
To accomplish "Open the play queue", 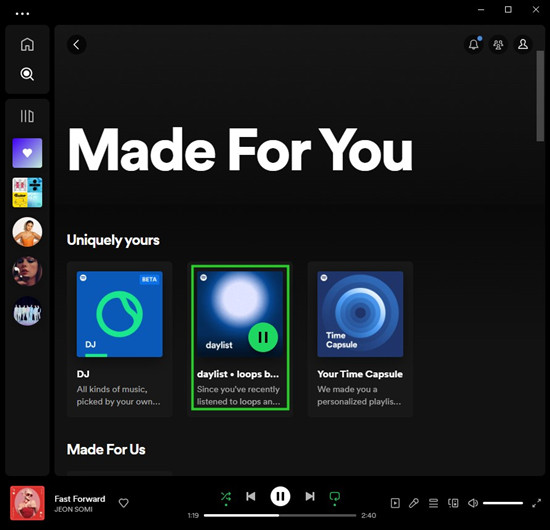I will tap(434, 503).
